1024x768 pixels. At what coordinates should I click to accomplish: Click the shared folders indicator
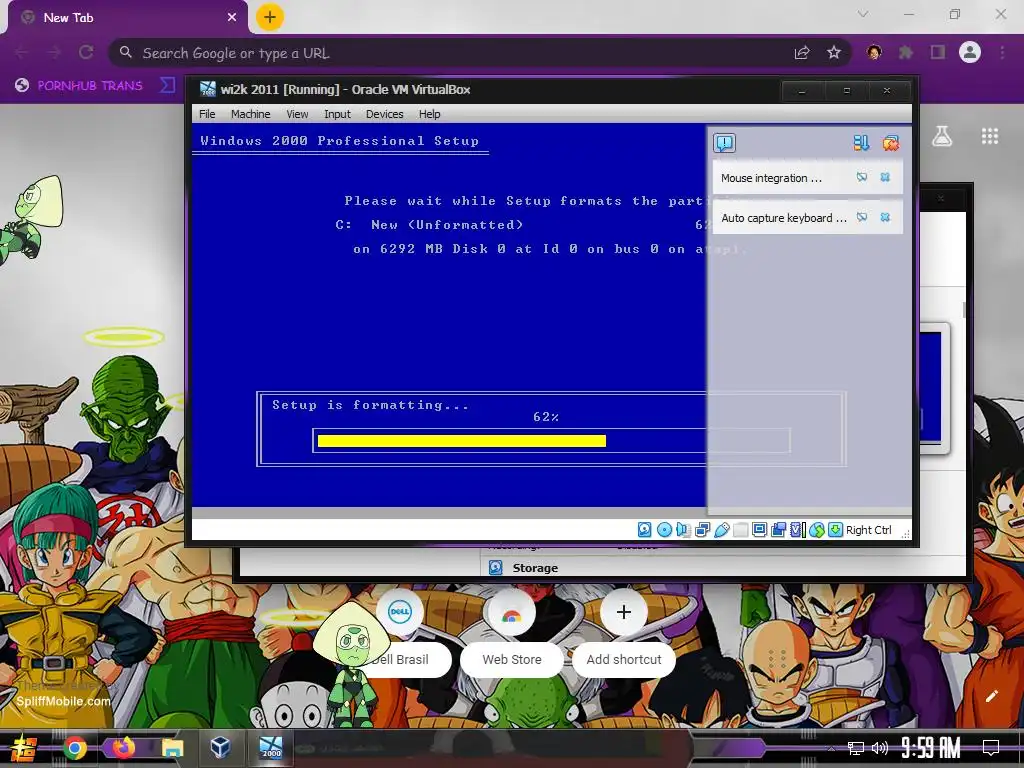[x=741, y=530]
